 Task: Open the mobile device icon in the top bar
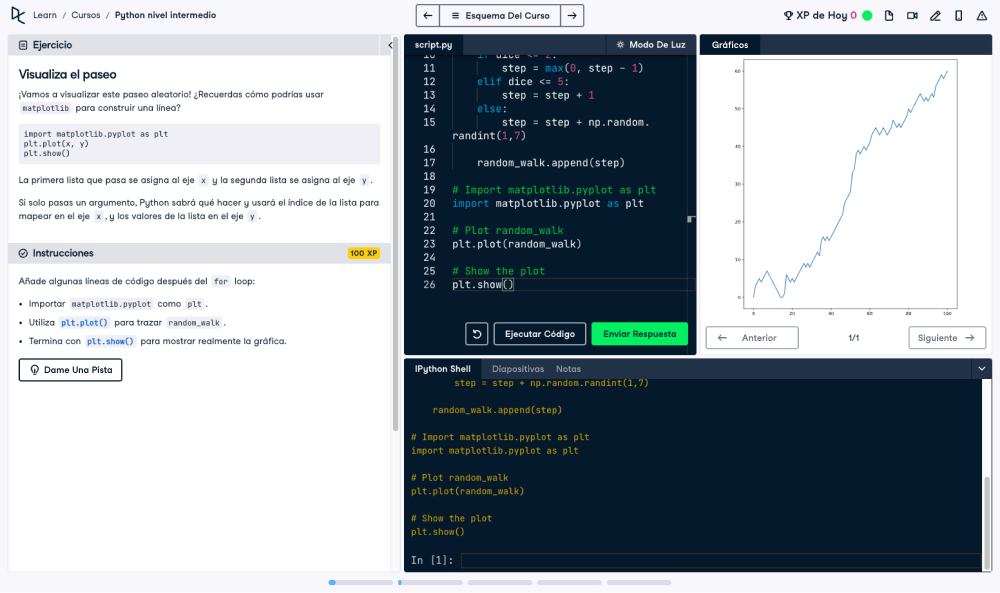tap(958, 15)
